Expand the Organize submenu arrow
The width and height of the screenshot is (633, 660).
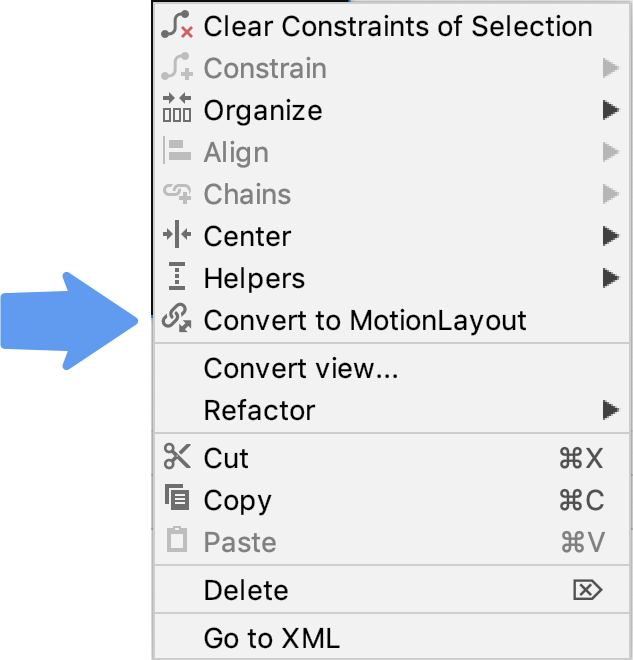point(610,110)
